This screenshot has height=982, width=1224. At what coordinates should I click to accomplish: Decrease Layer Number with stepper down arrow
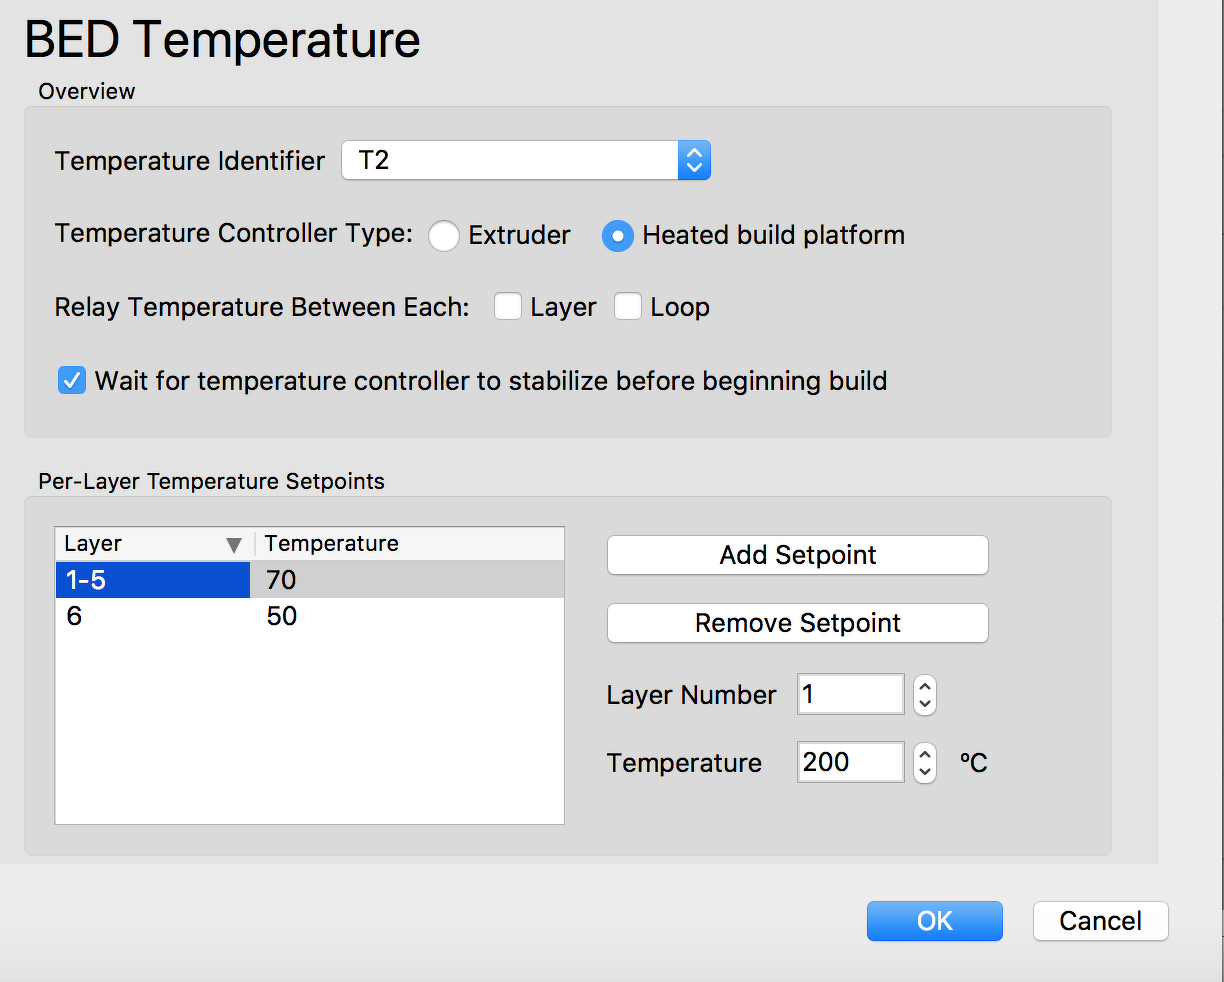[x=925, y=703]
